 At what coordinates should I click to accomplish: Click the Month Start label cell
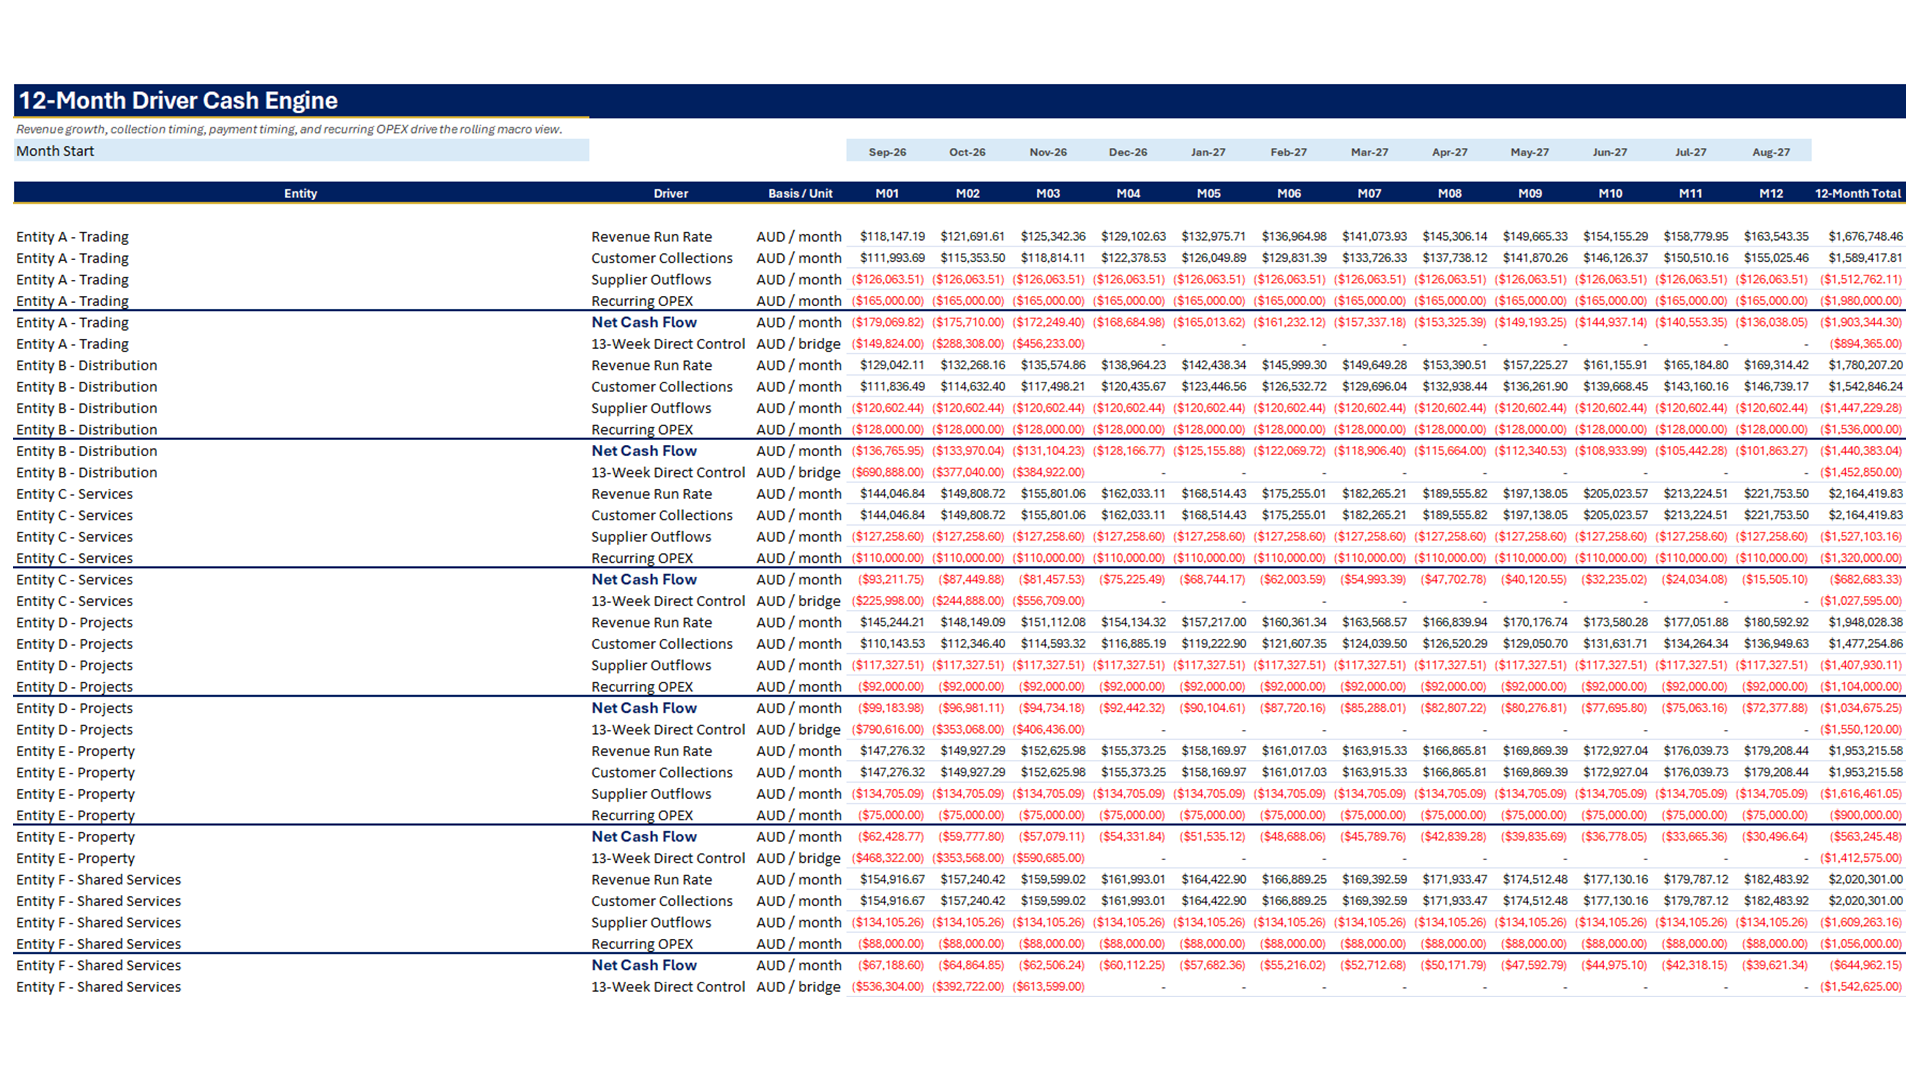point(301,151)
